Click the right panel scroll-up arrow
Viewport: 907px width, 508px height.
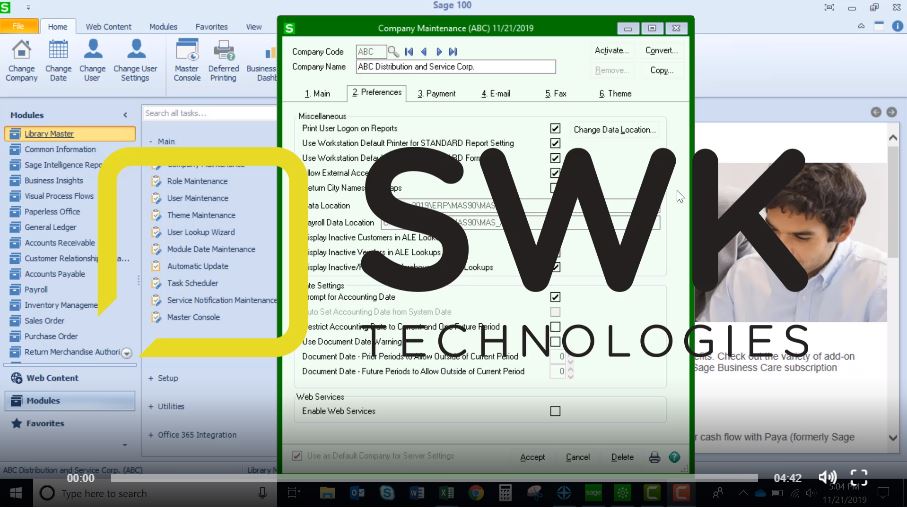(x=893, y=138)
